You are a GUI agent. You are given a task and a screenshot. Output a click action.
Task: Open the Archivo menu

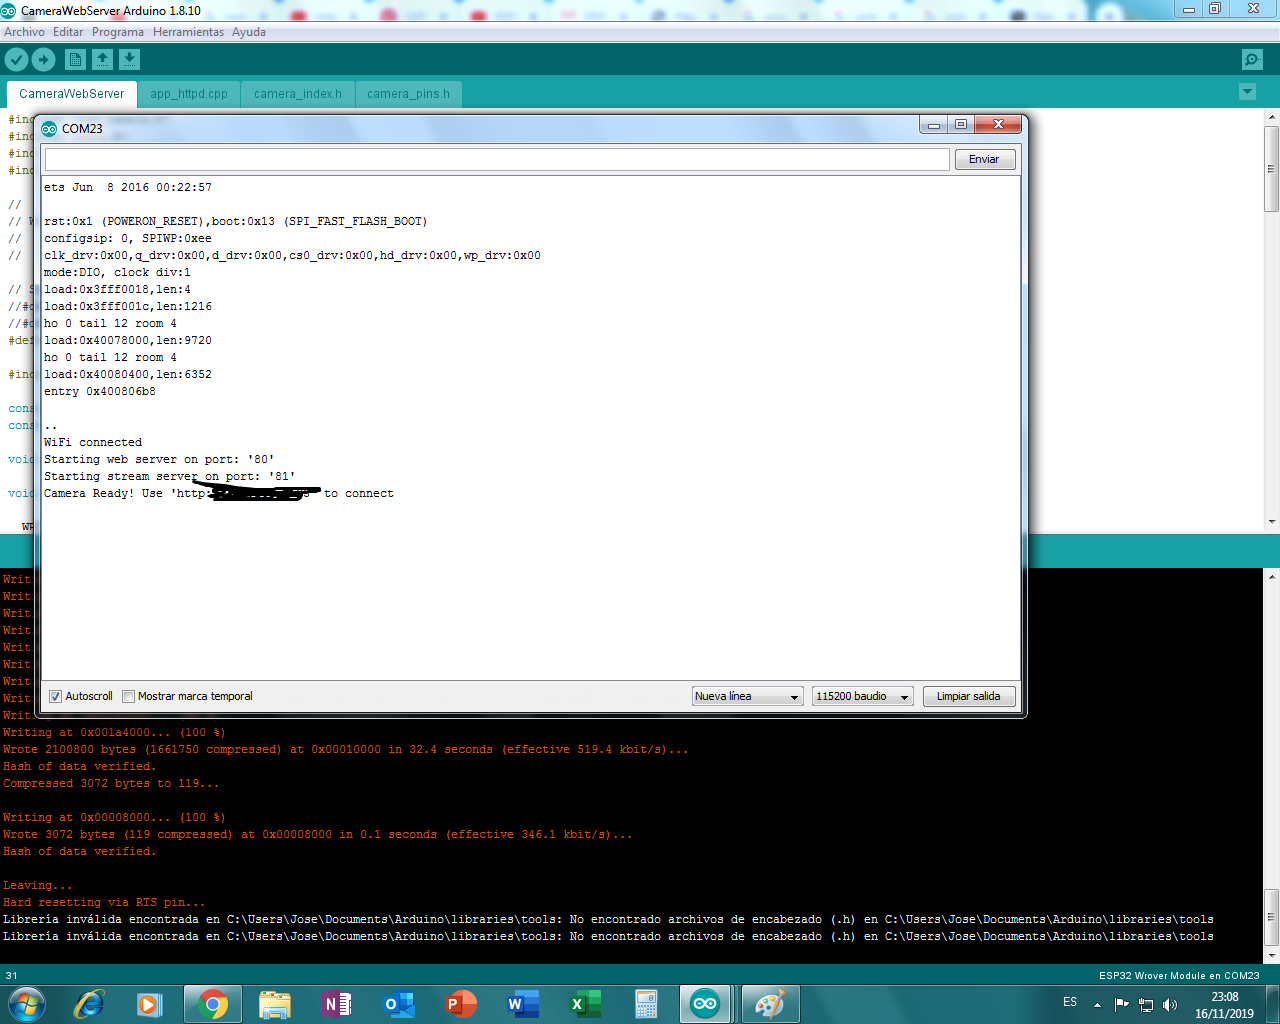[24, 32]
